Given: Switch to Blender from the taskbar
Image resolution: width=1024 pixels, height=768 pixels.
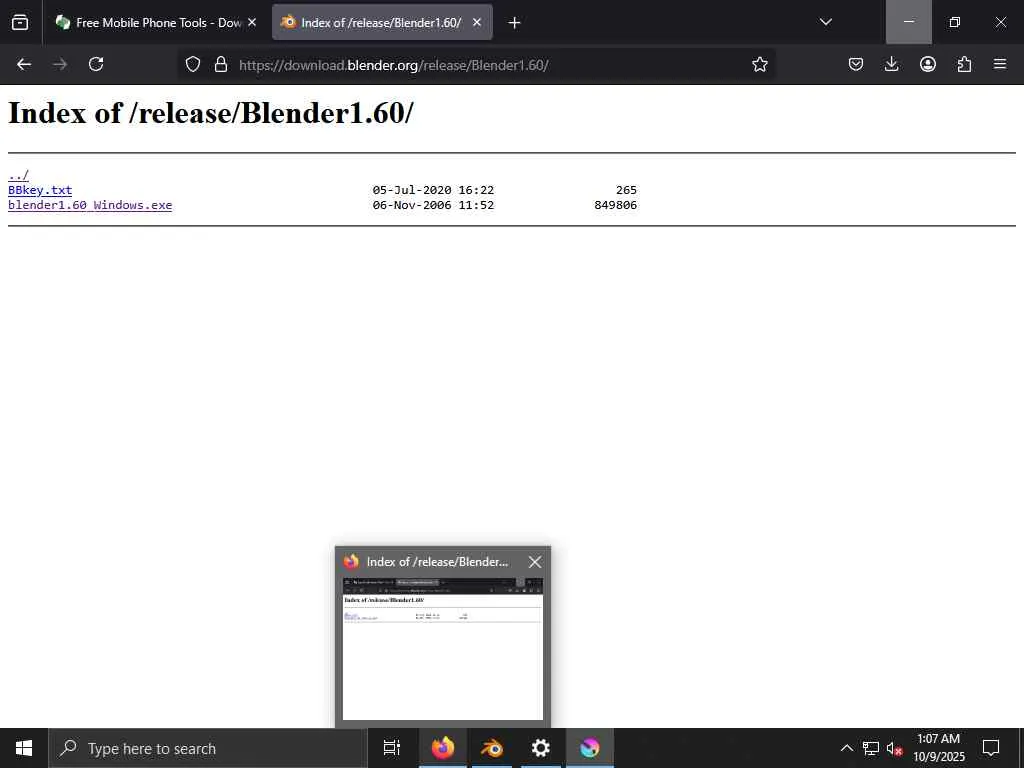Looking at the screenshot, I should coord(492,748).
